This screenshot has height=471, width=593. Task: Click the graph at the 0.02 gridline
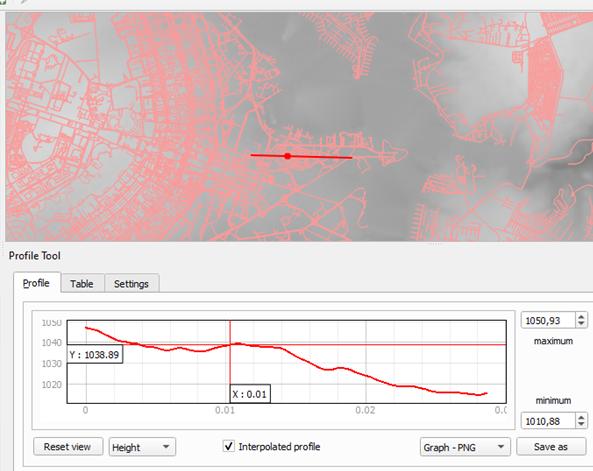click(366, 362)
